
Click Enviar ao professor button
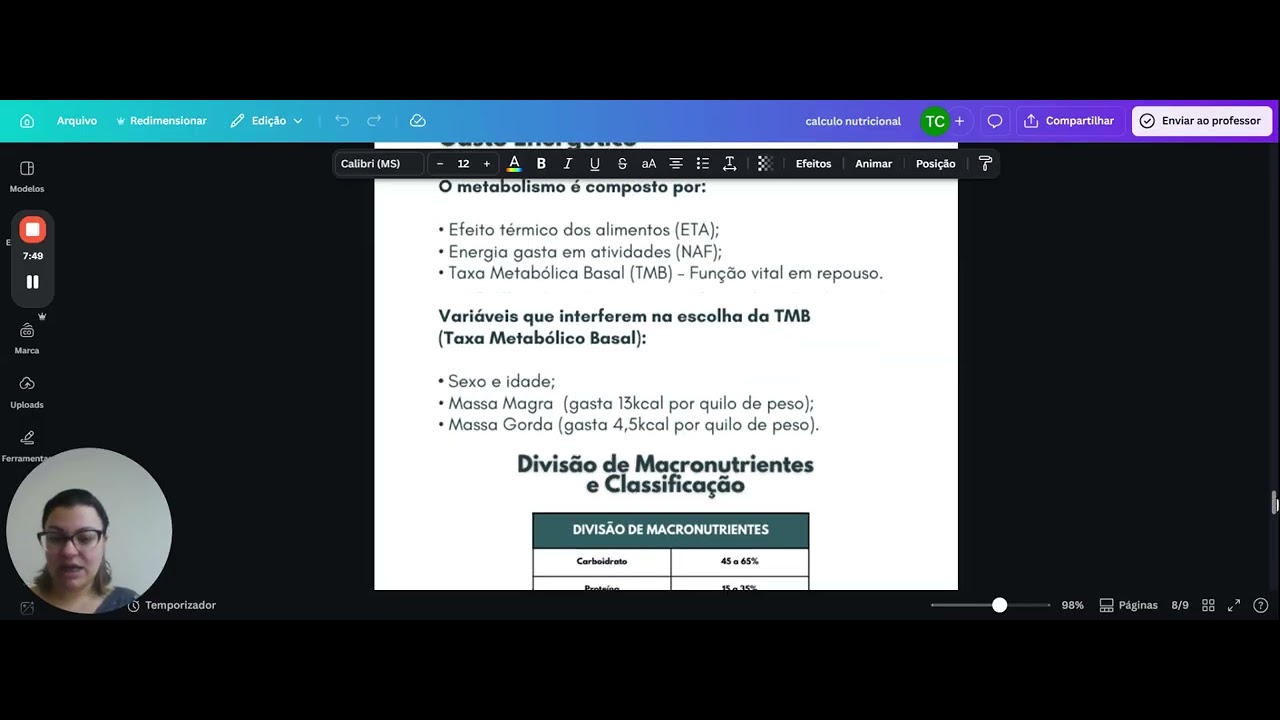point(1201,121)
